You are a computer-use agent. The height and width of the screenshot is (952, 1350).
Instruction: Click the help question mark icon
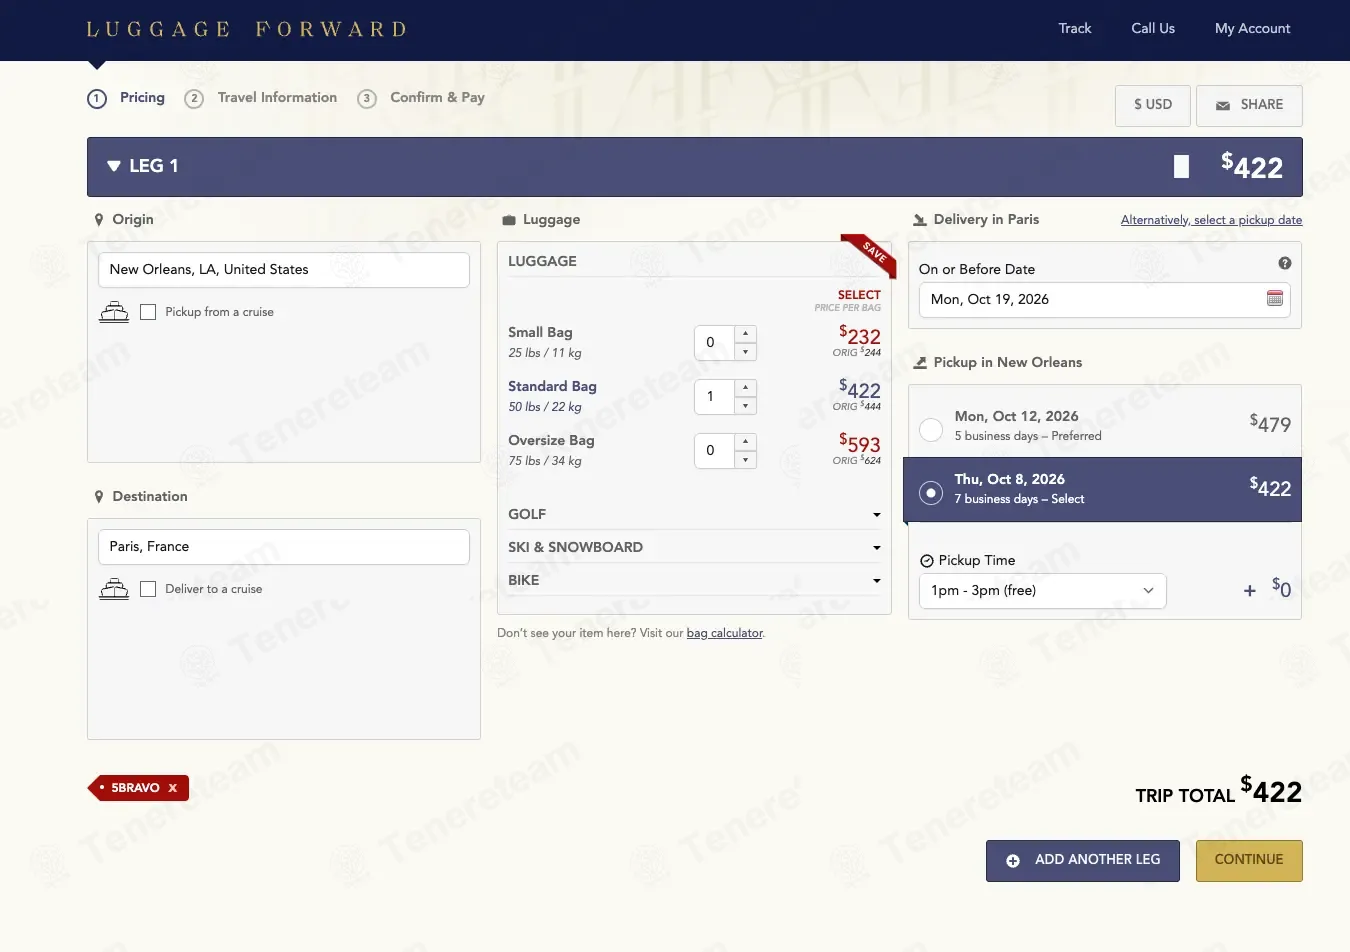(x=1285, y=263)
